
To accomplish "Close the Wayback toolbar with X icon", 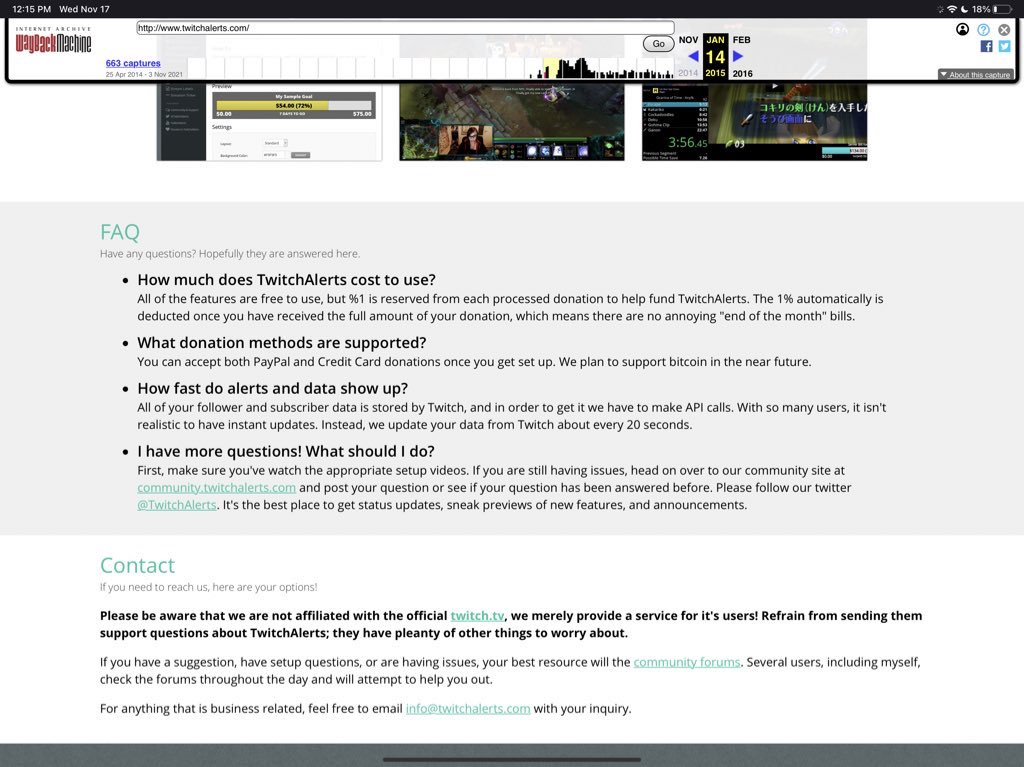I will click(x=1004, y=29).
